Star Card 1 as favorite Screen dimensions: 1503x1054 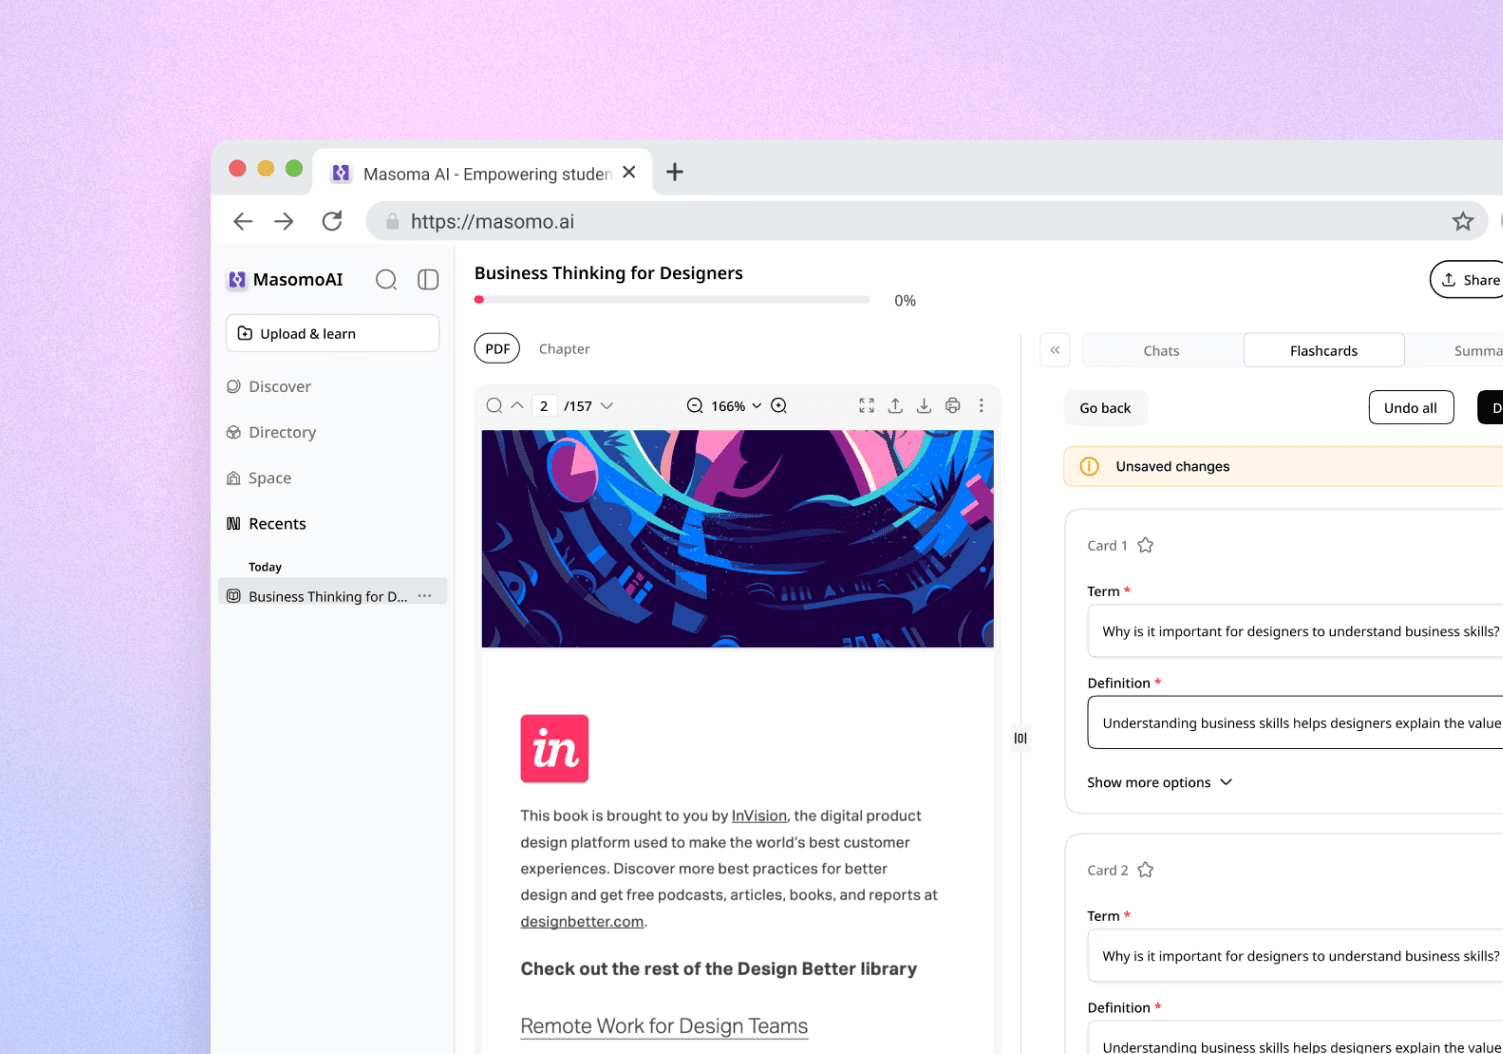click(x=1146, y=545)
